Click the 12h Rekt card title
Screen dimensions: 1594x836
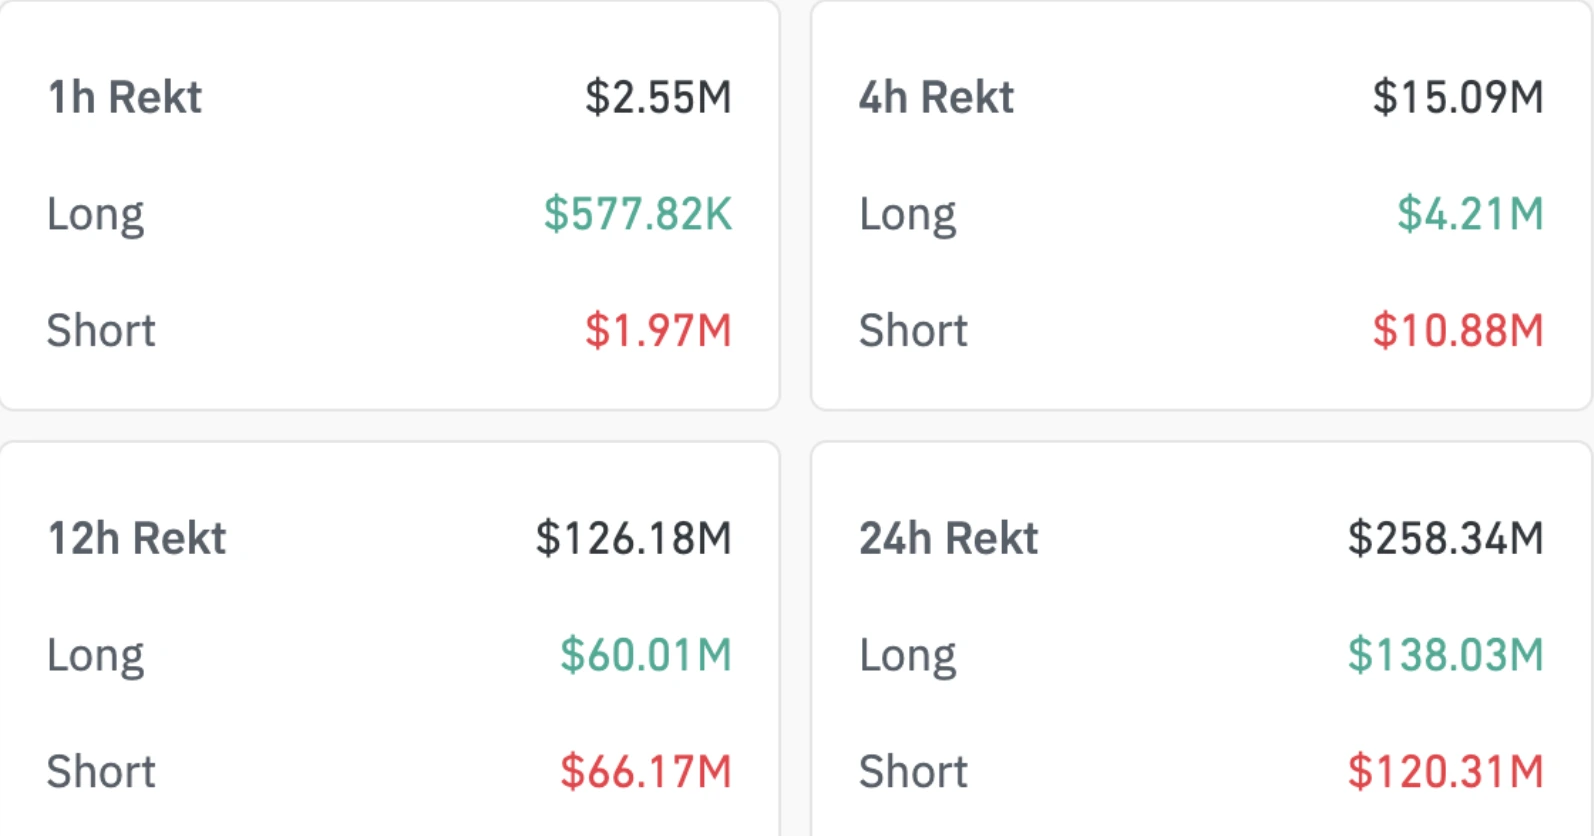tap(137, 539)
